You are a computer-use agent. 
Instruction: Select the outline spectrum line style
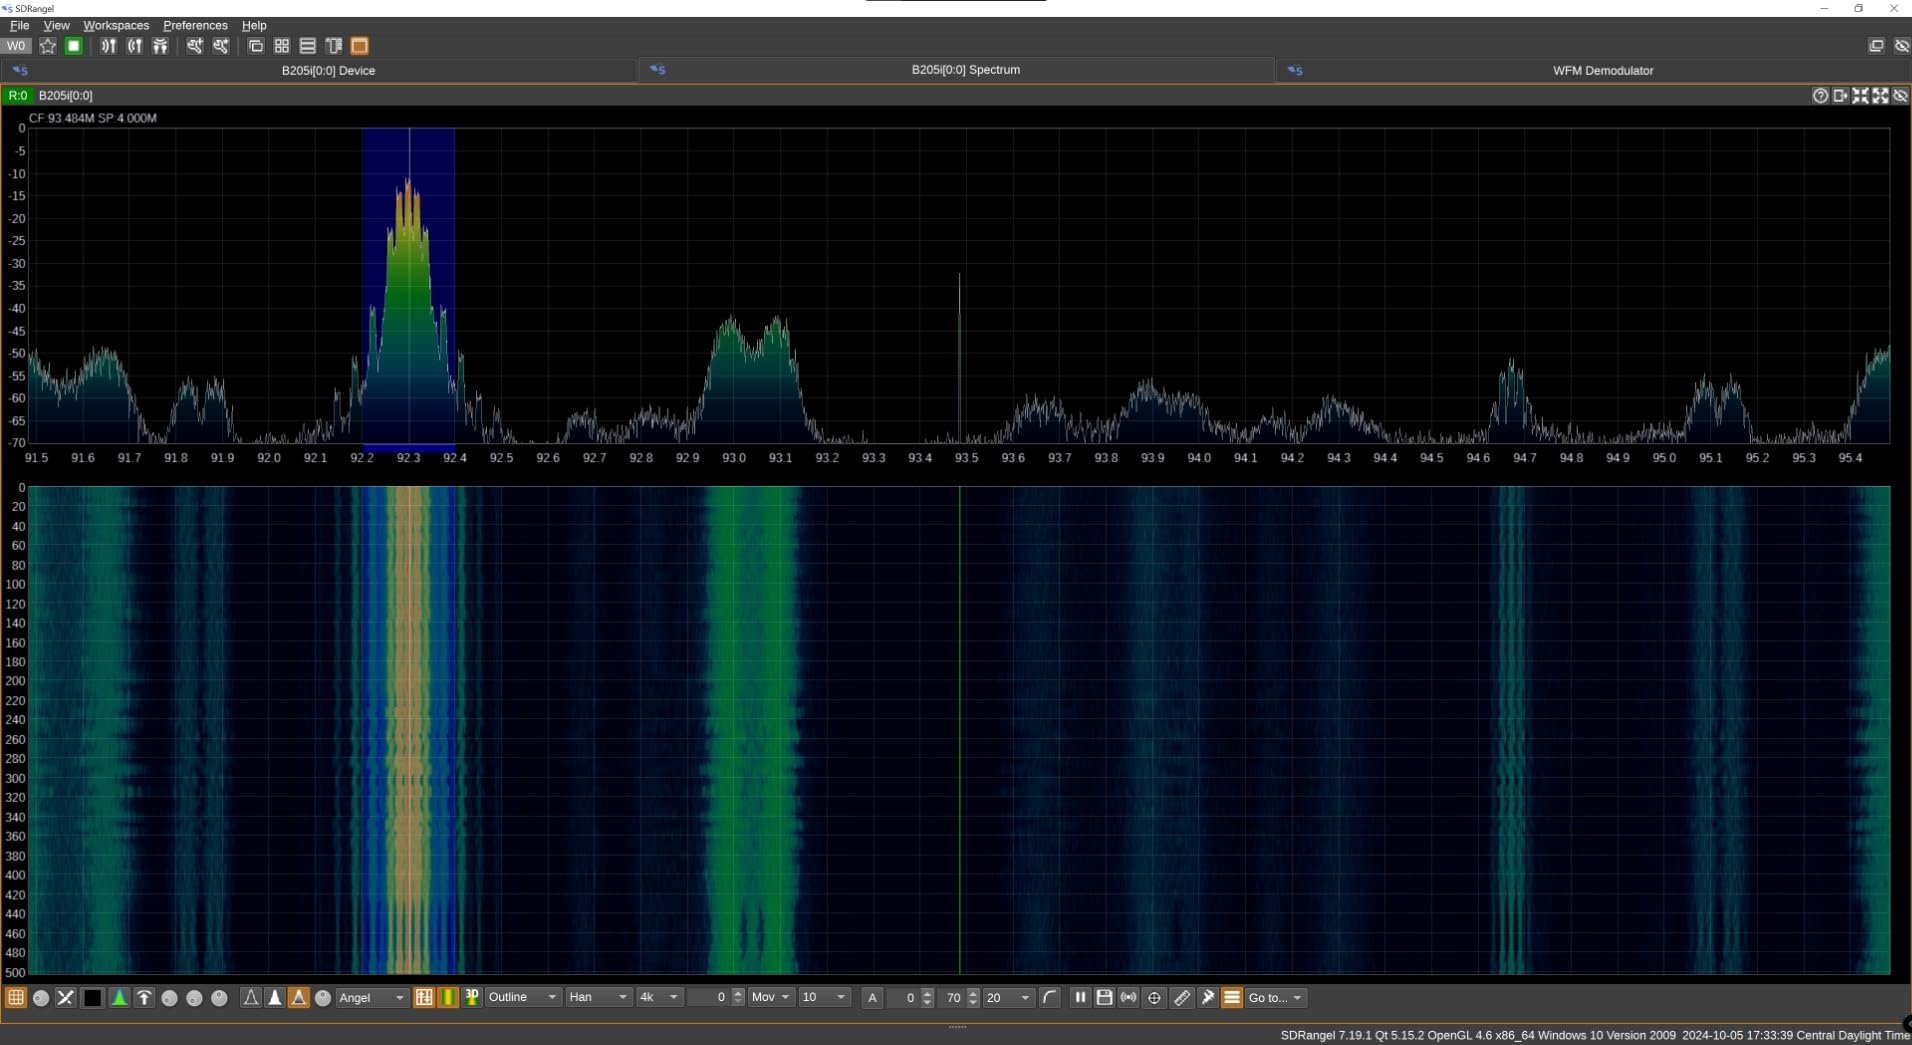pos(251,997)
